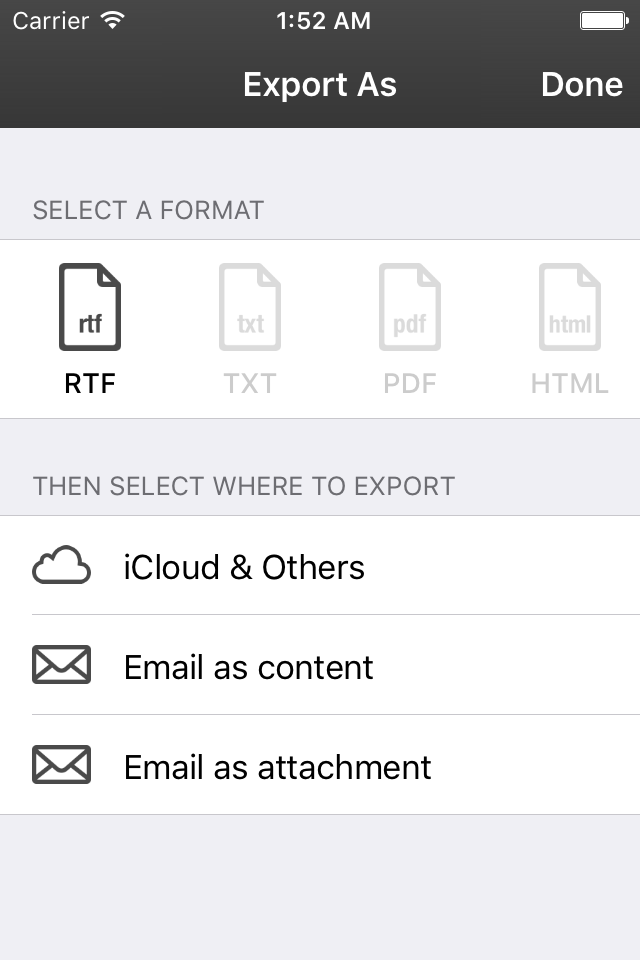
Task: Tap the Done button
Action: pyautogui.click(x=582, y=85)
